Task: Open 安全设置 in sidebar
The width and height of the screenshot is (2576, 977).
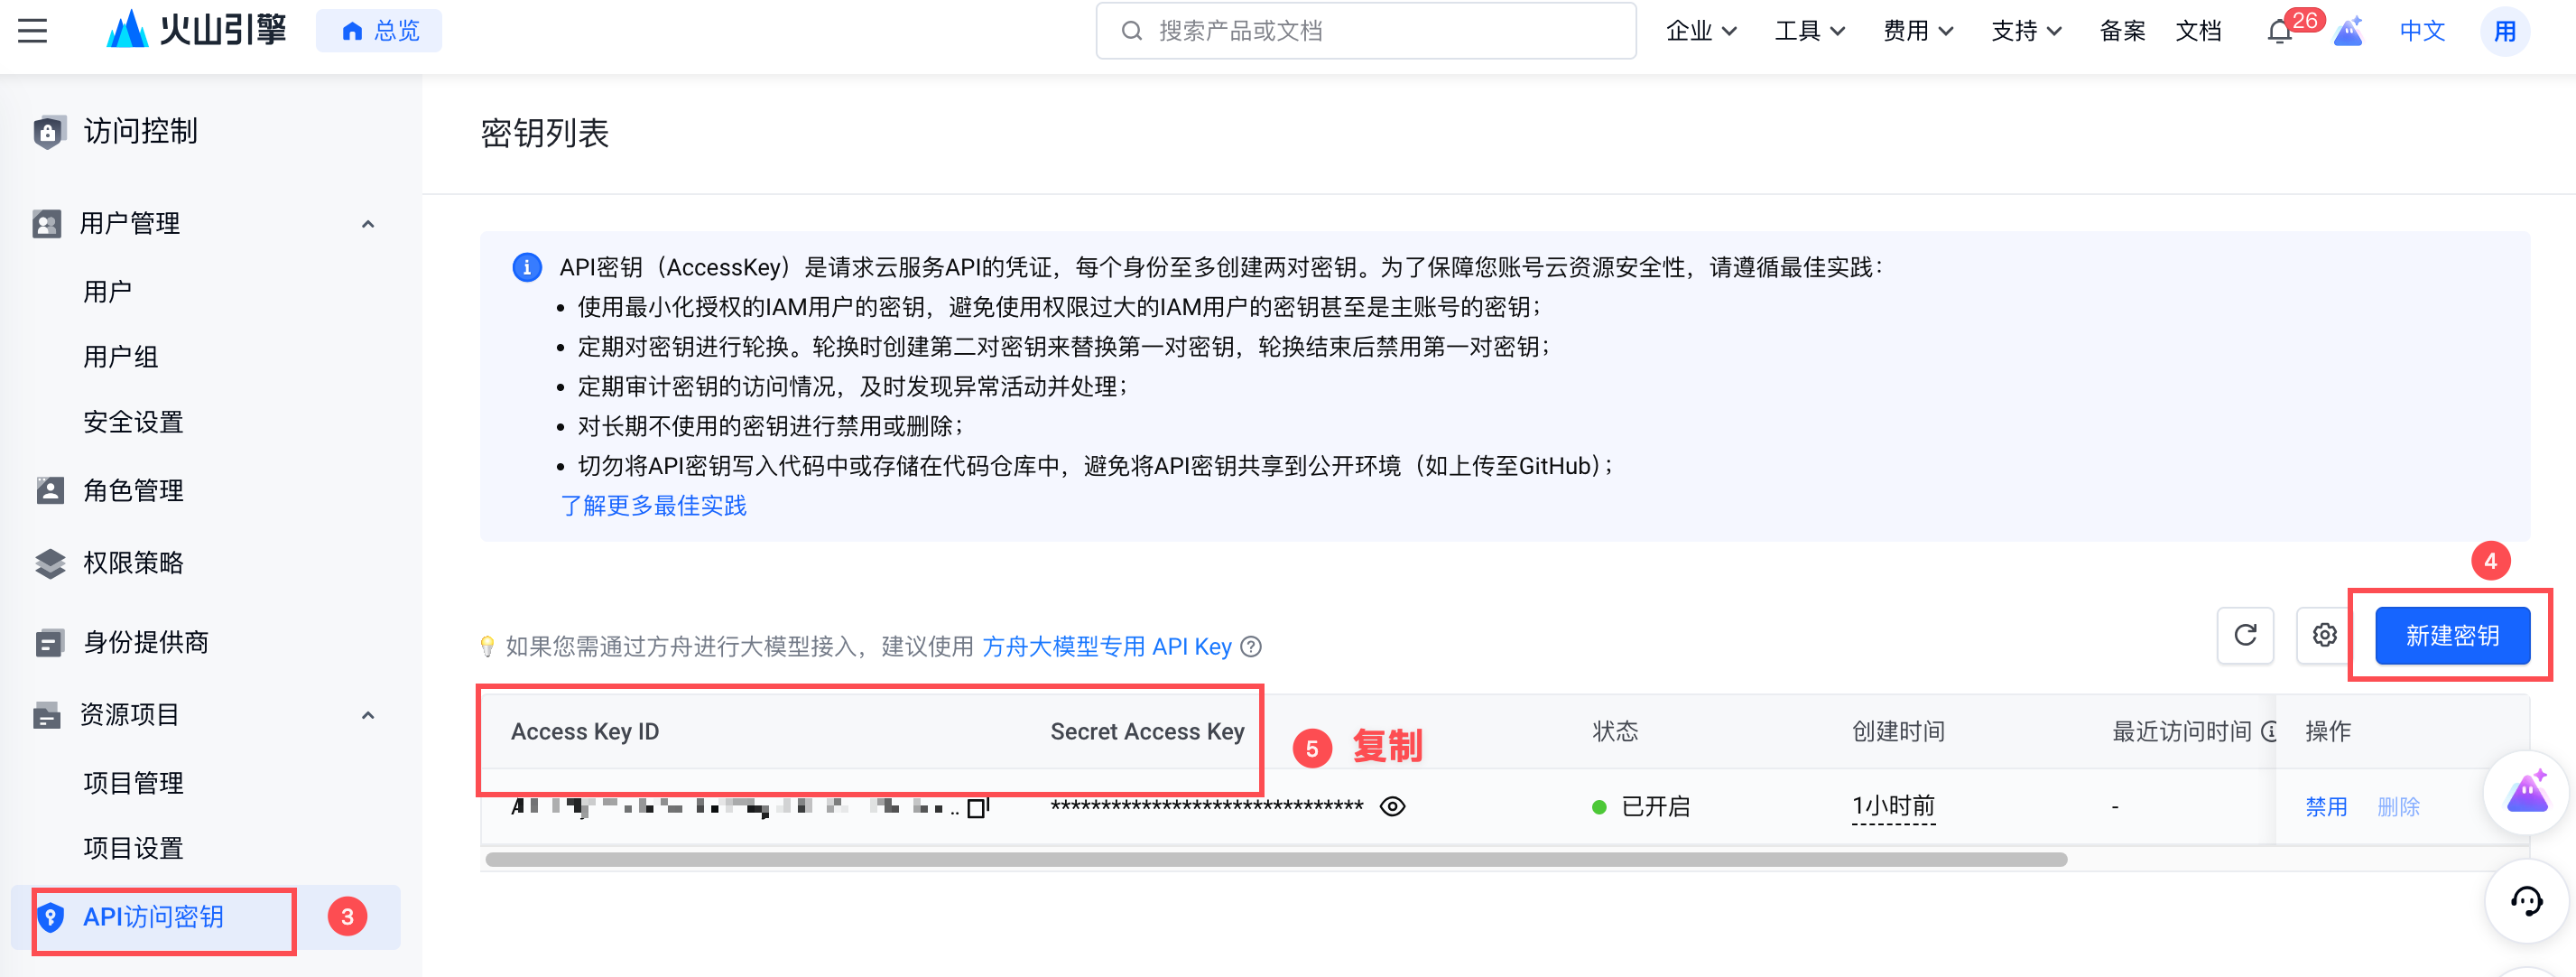Action: coord(133,422)
